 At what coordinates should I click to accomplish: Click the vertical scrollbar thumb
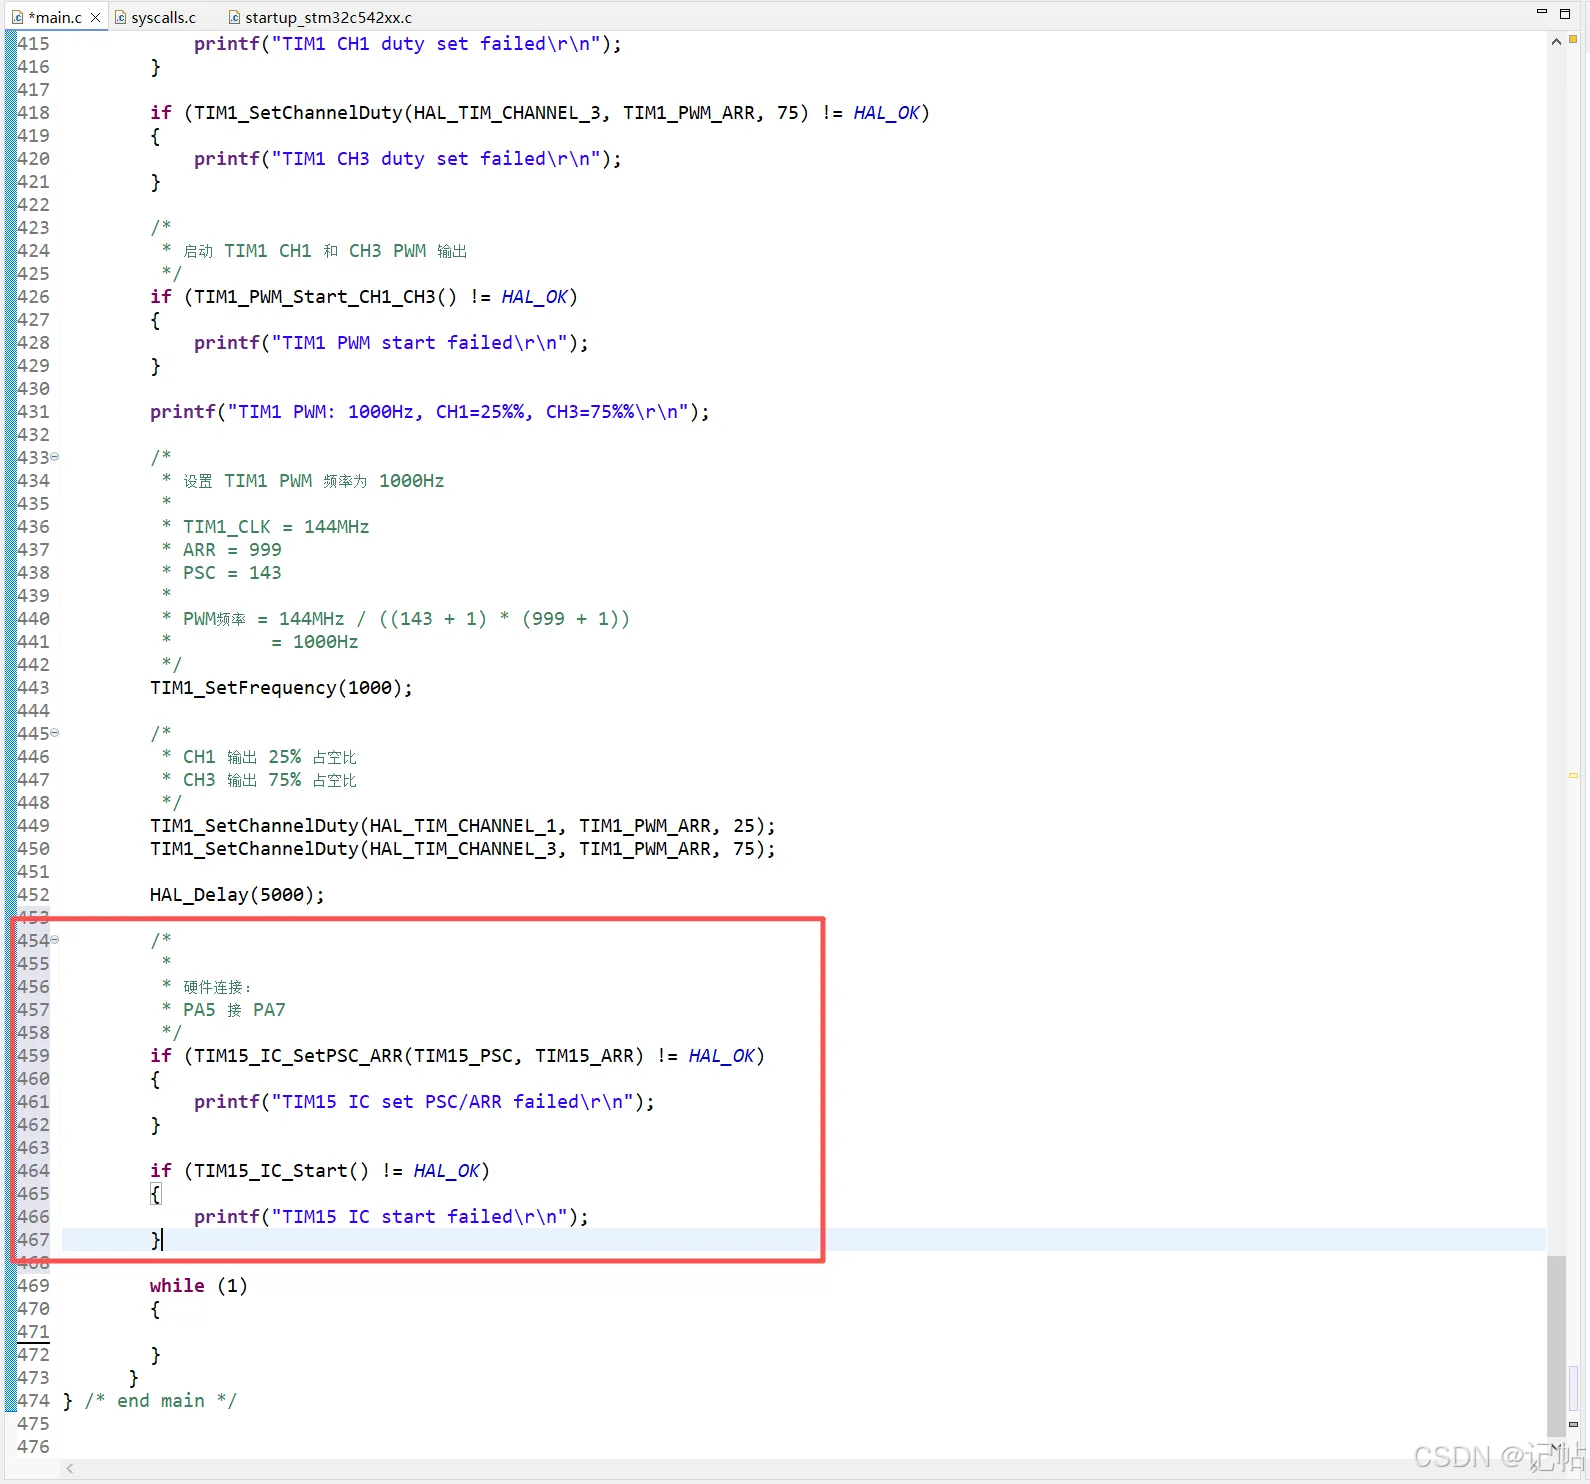click(1556, 1344)
